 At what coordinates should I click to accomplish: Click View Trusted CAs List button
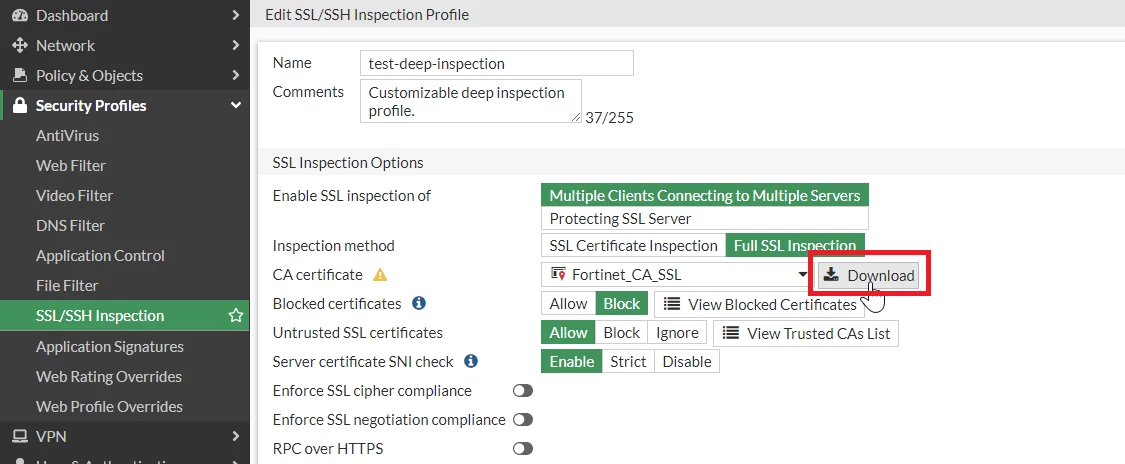pos(806,333)
